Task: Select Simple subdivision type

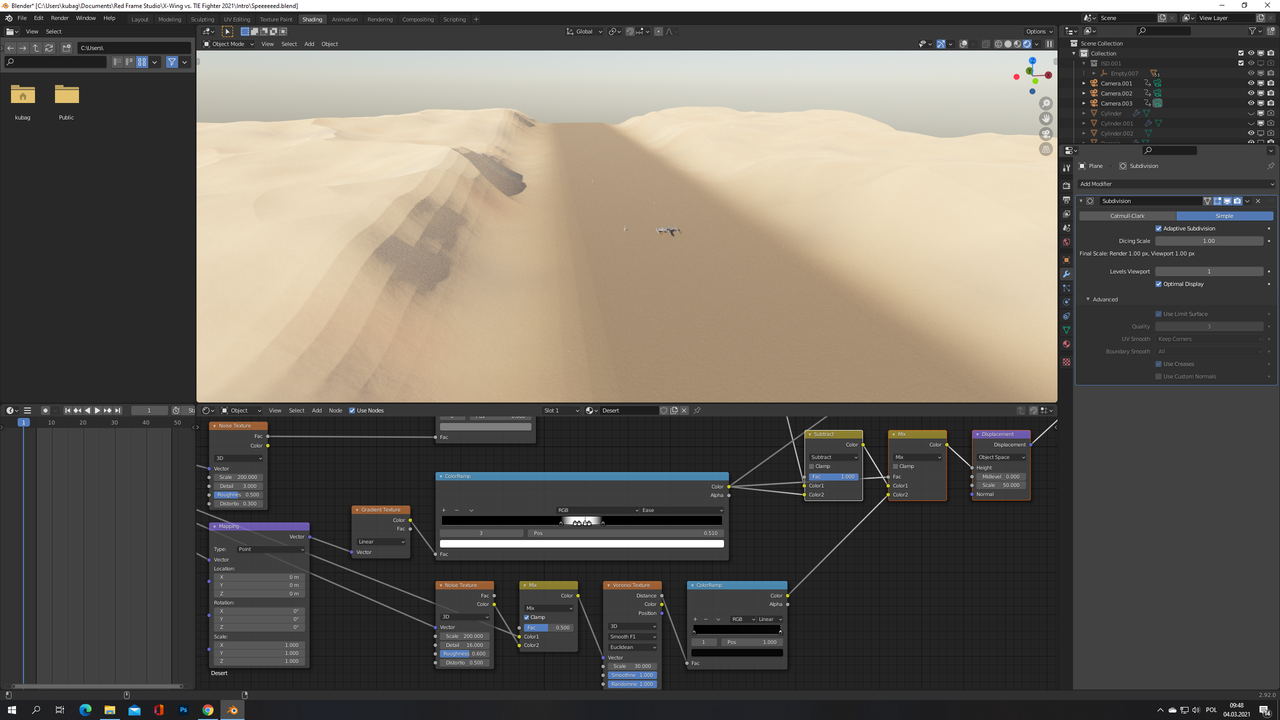Action: [x=1224, y=216]
